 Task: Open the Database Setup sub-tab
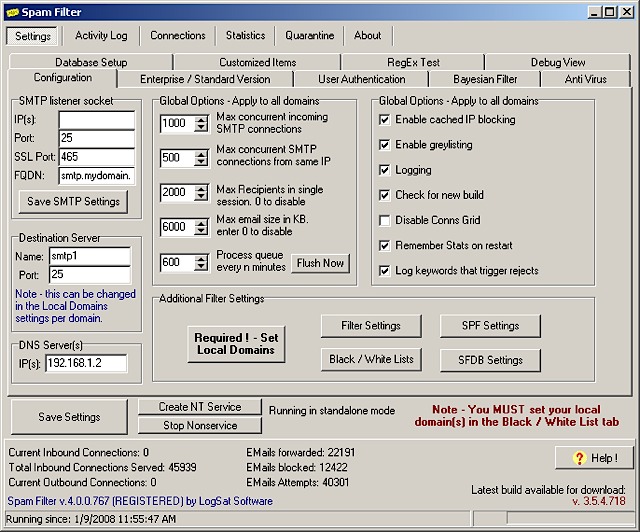click(x=91, y=62)
